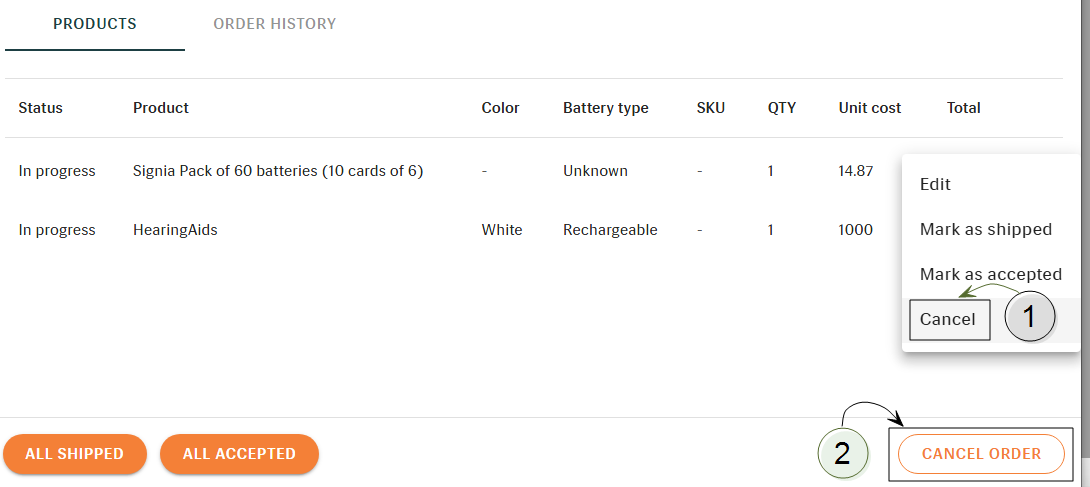Click the QTY column header

(x=782, y=108)
